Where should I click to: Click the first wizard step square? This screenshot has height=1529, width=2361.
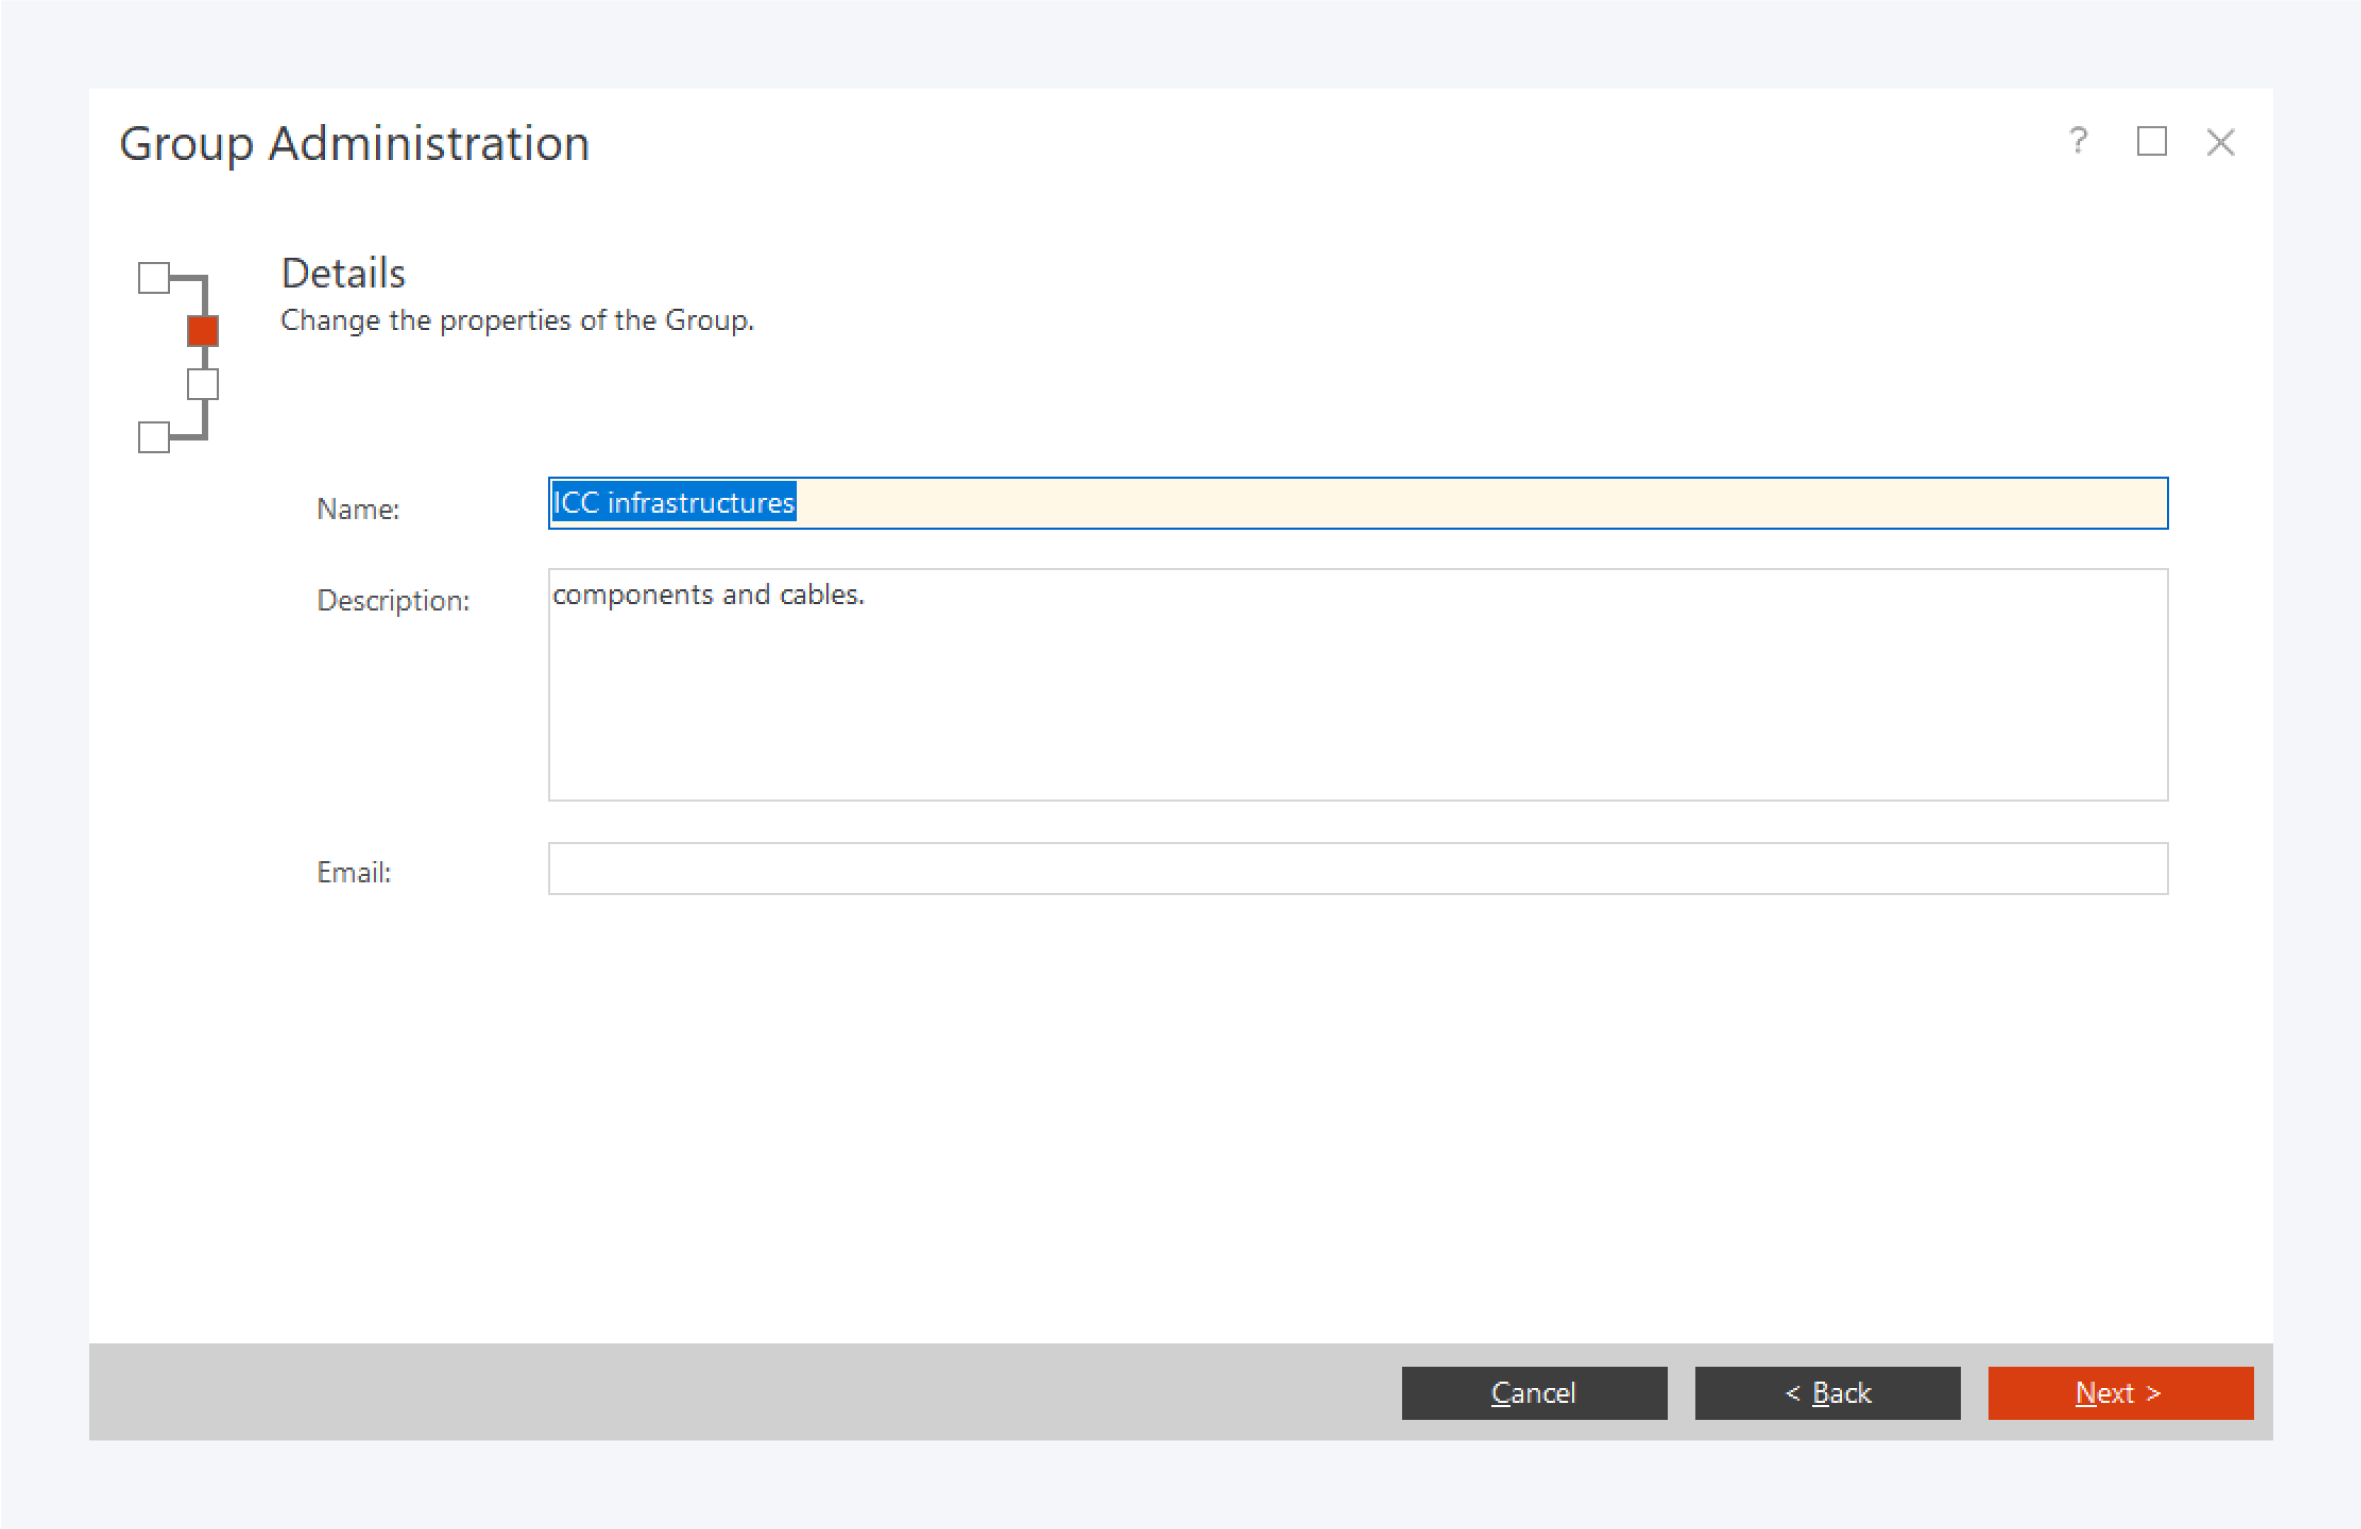154,278
